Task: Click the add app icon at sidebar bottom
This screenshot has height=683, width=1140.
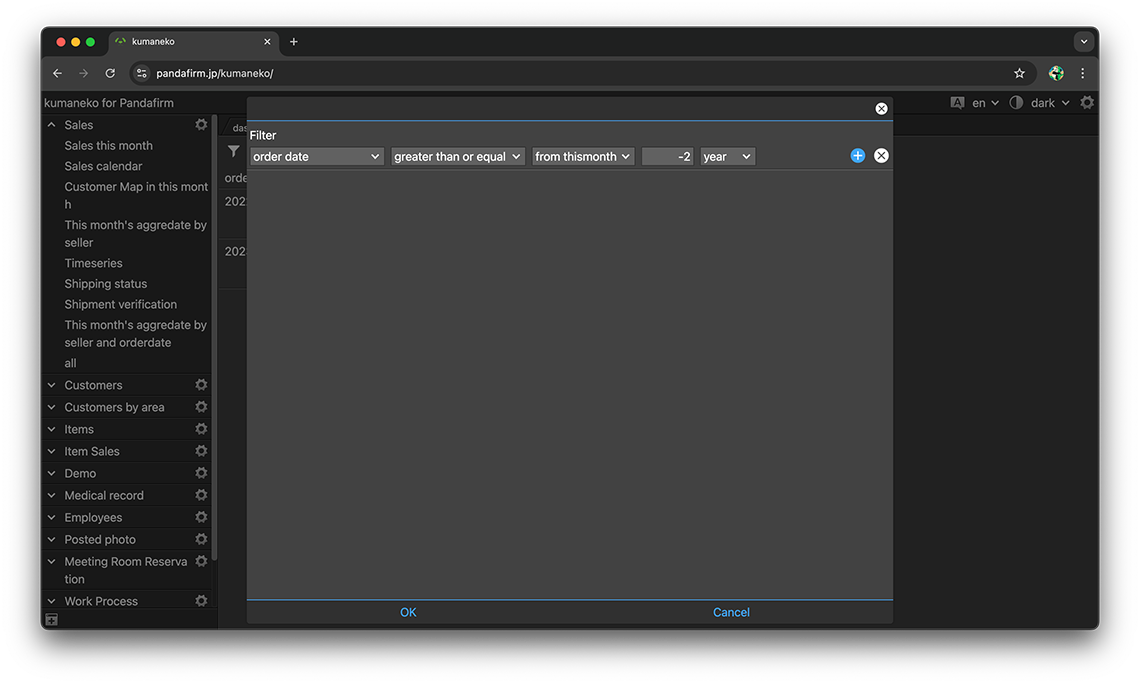Action: (52, 620)
